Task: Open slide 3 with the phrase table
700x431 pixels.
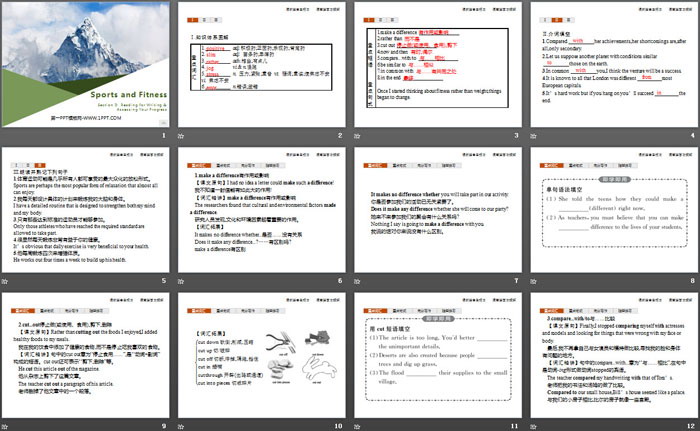Action: 437,69
